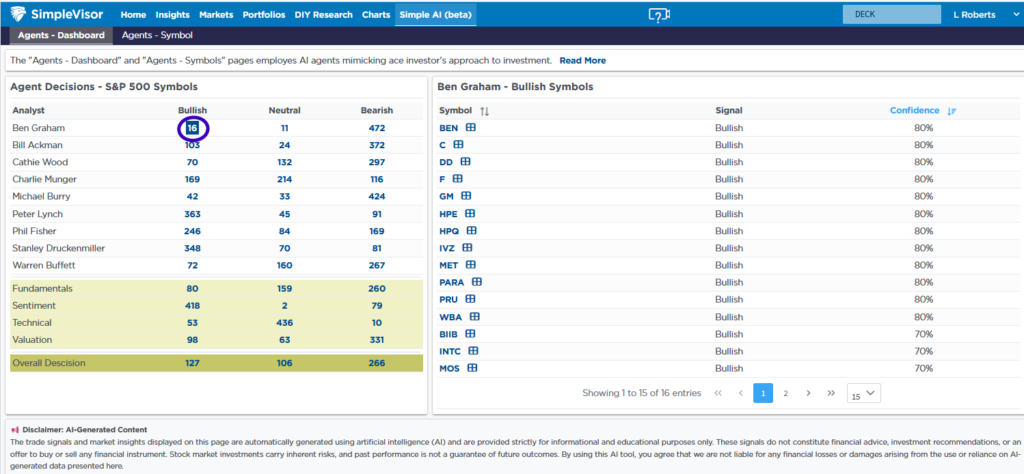Open the help question-mark icon in header
The height and width of the screenshot is (474, 1024).
(x=657, y=15)
